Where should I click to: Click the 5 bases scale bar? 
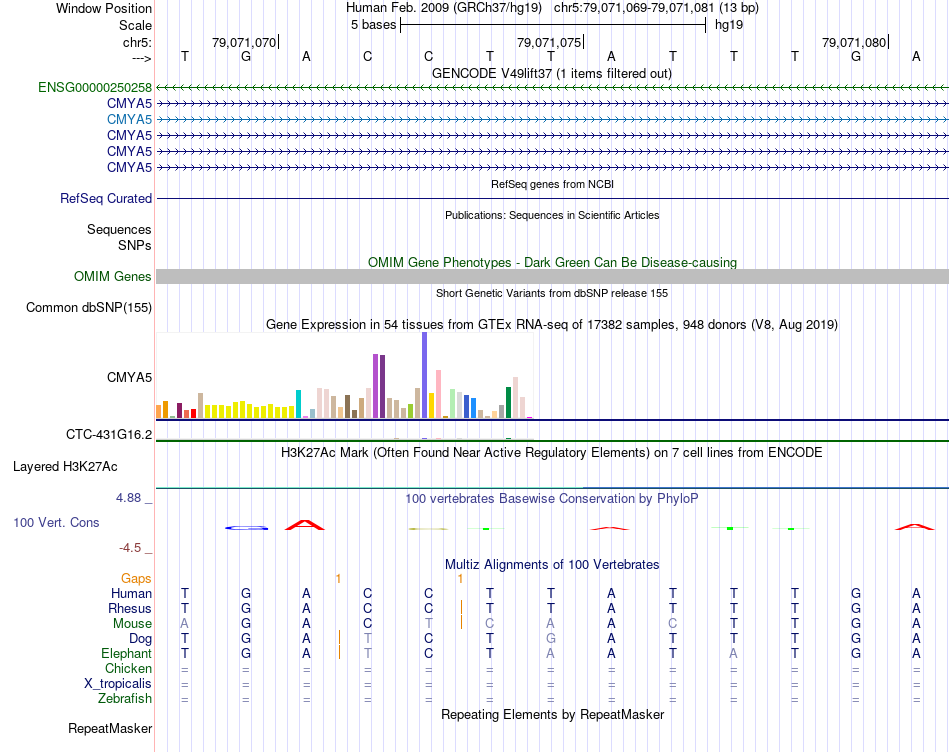tap(553, 25)
